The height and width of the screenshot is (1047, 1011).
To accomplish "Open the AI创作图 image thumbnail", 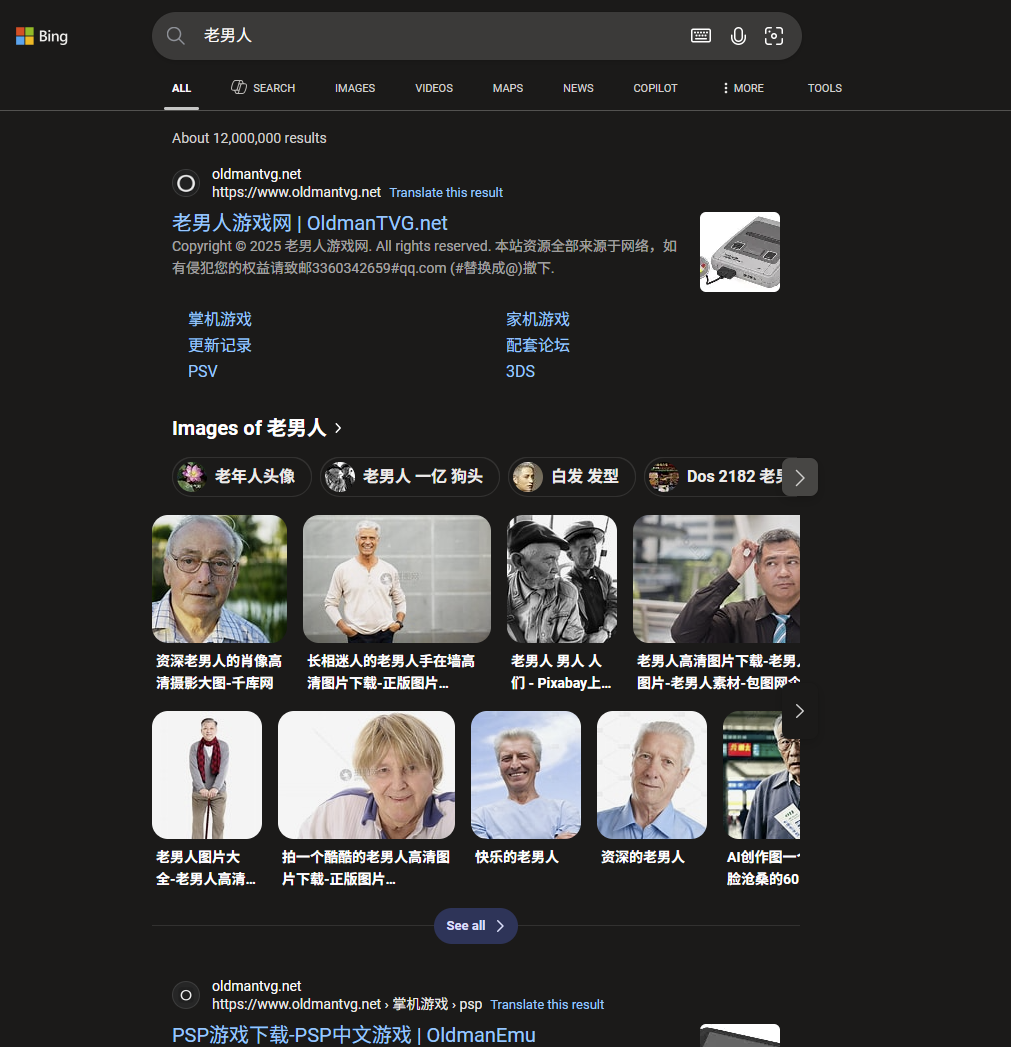I will click(x=761, y=775).
